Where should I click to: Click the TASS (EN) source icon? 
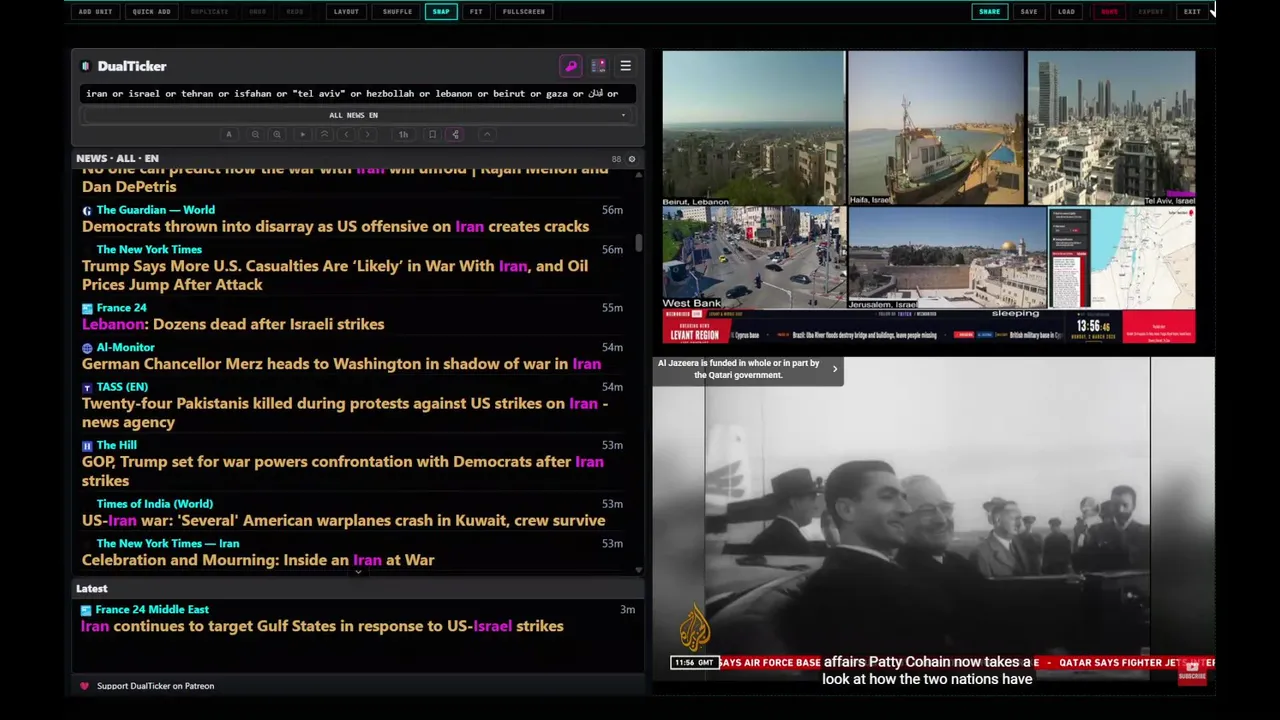coord(87,388)
